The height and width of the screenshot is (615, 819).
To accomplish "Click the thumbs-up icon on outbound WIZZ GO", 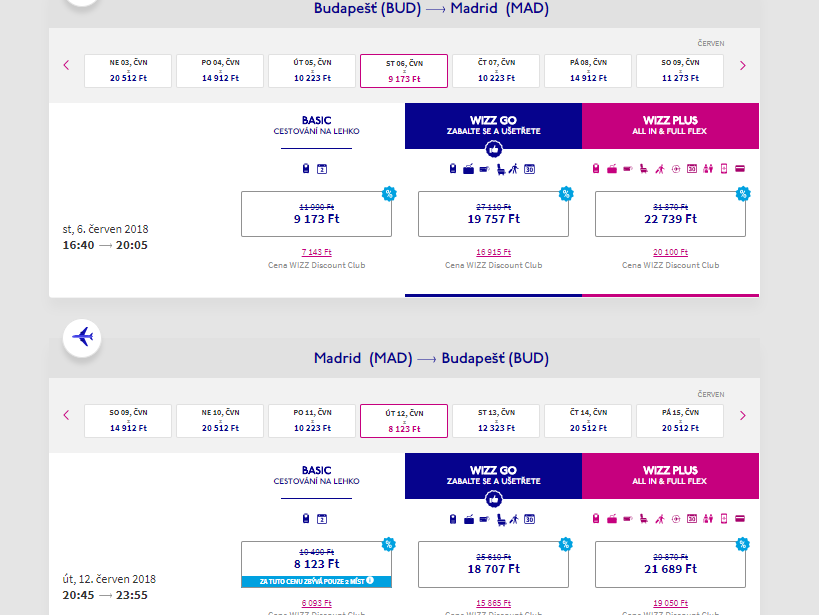I will (x=493, y=149).
